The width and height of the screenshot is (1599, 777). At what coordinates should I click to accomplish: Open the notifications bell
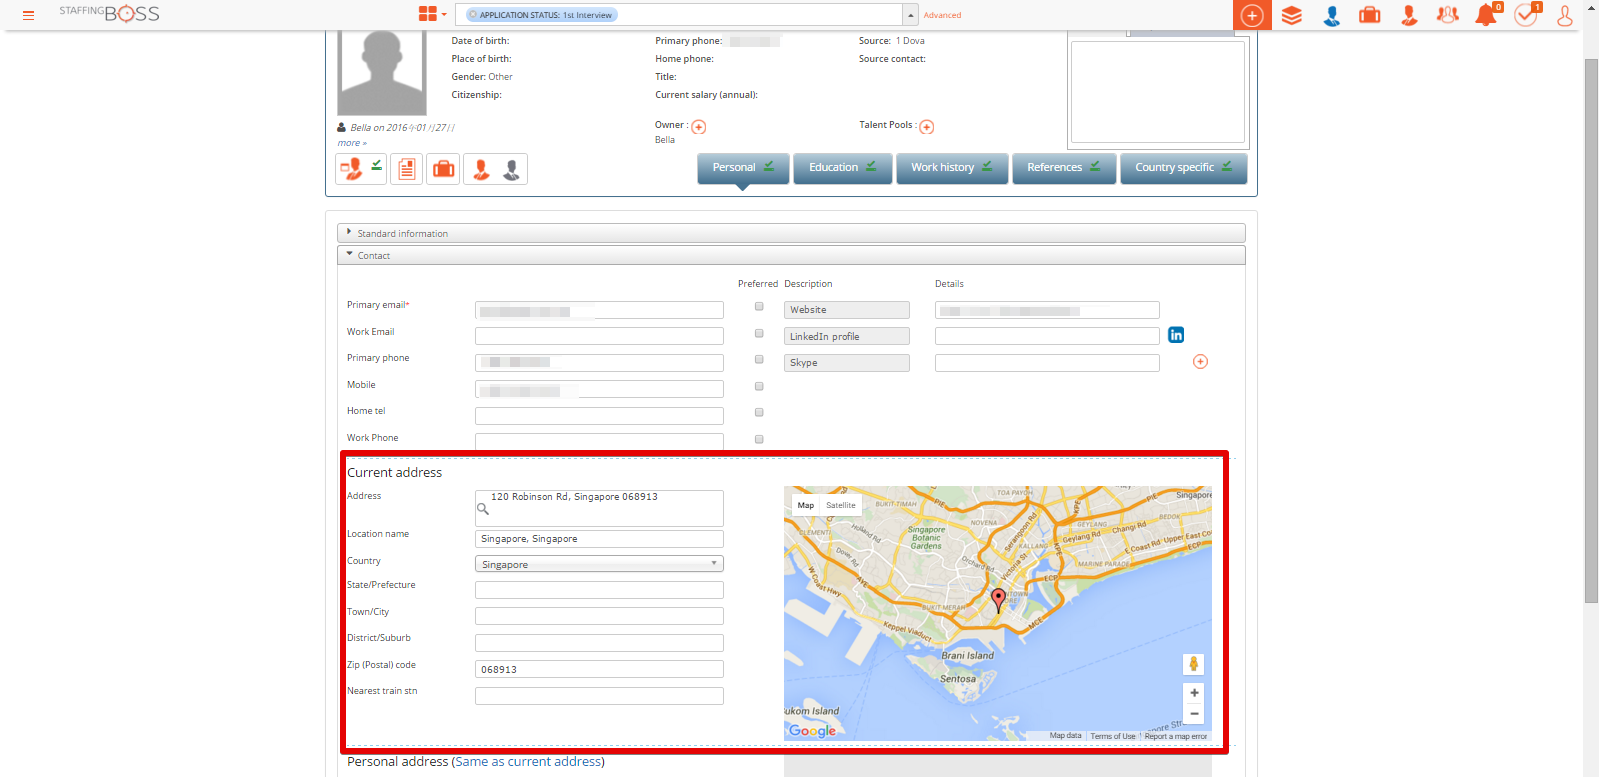tap(1487, 14)
